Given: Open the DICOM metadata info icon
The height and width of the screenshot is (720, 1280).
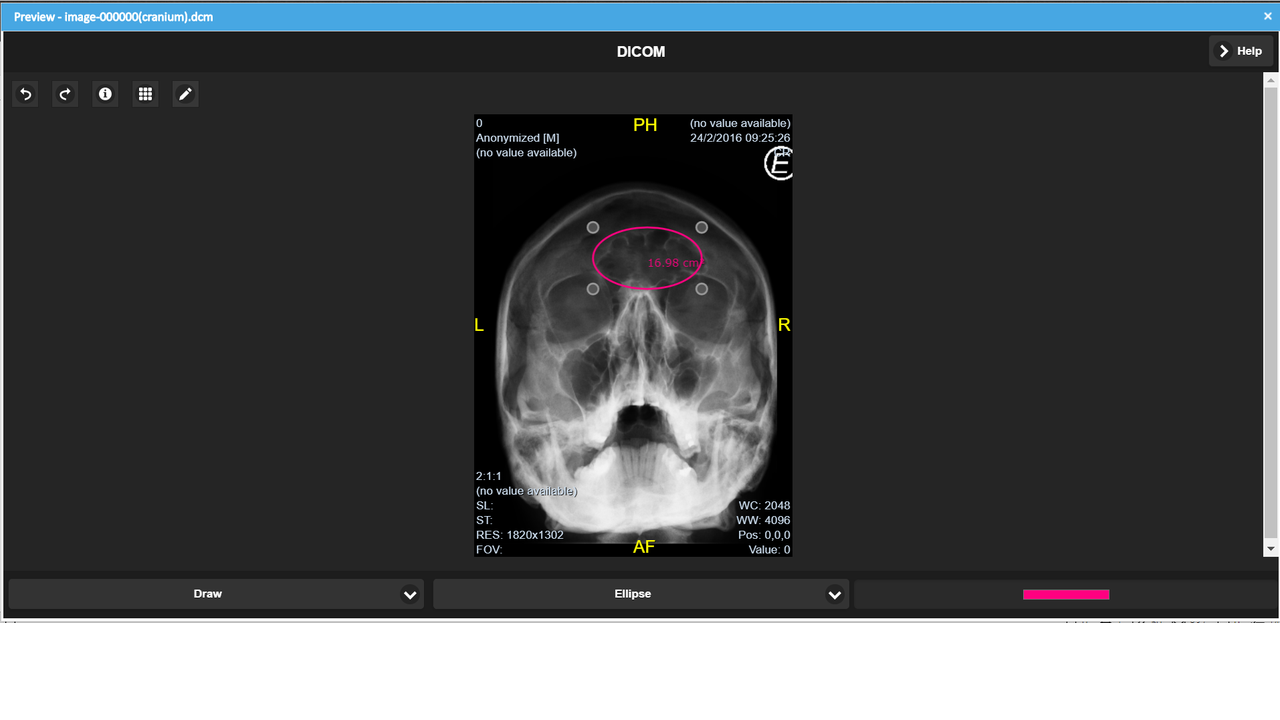Looking at the screenshot, I should [105, 93].
